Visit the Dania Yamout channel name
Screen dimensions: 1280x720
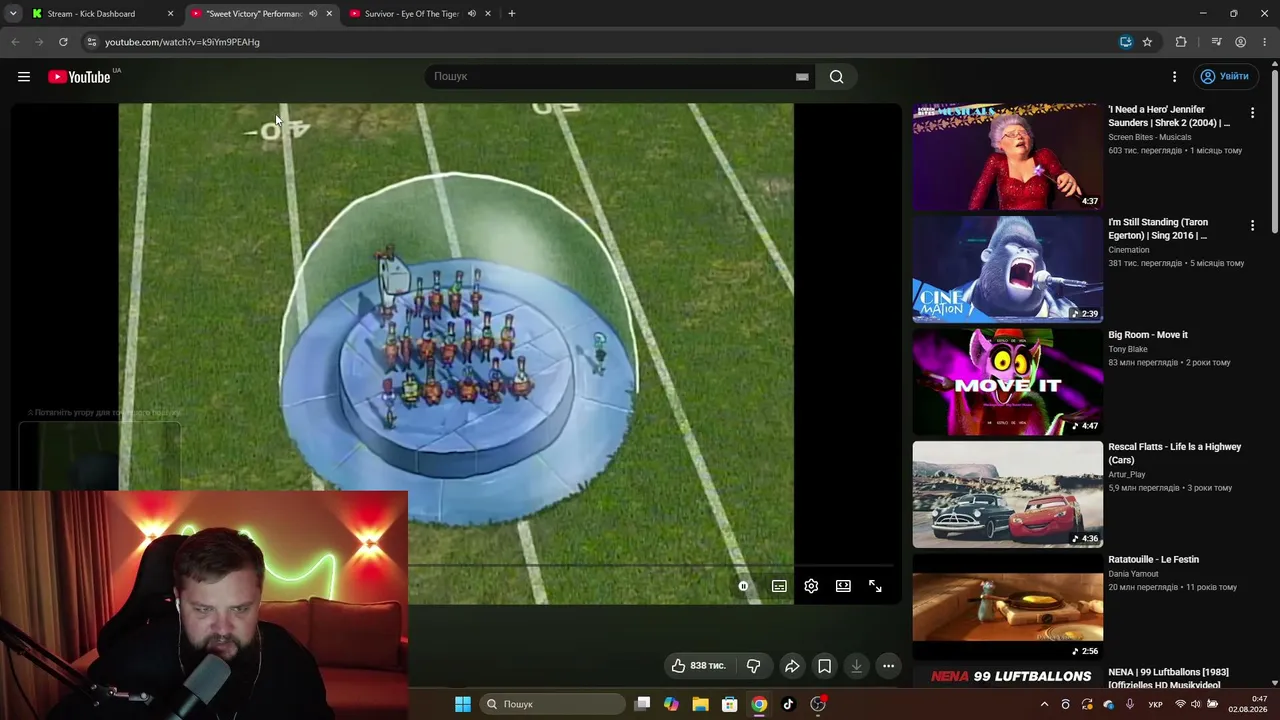pyautogui.click(x=1133, y=574)
